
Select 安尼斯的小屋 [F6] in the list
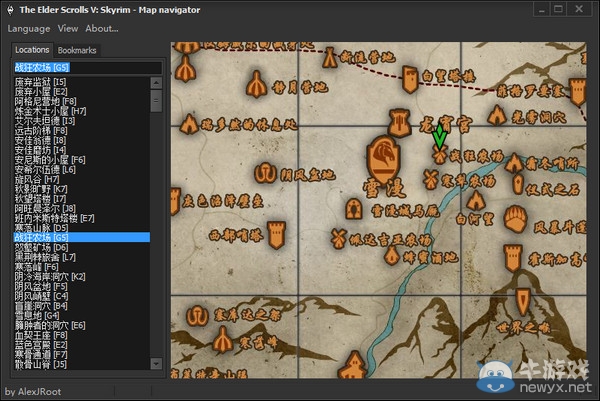[x=82, y=160]
